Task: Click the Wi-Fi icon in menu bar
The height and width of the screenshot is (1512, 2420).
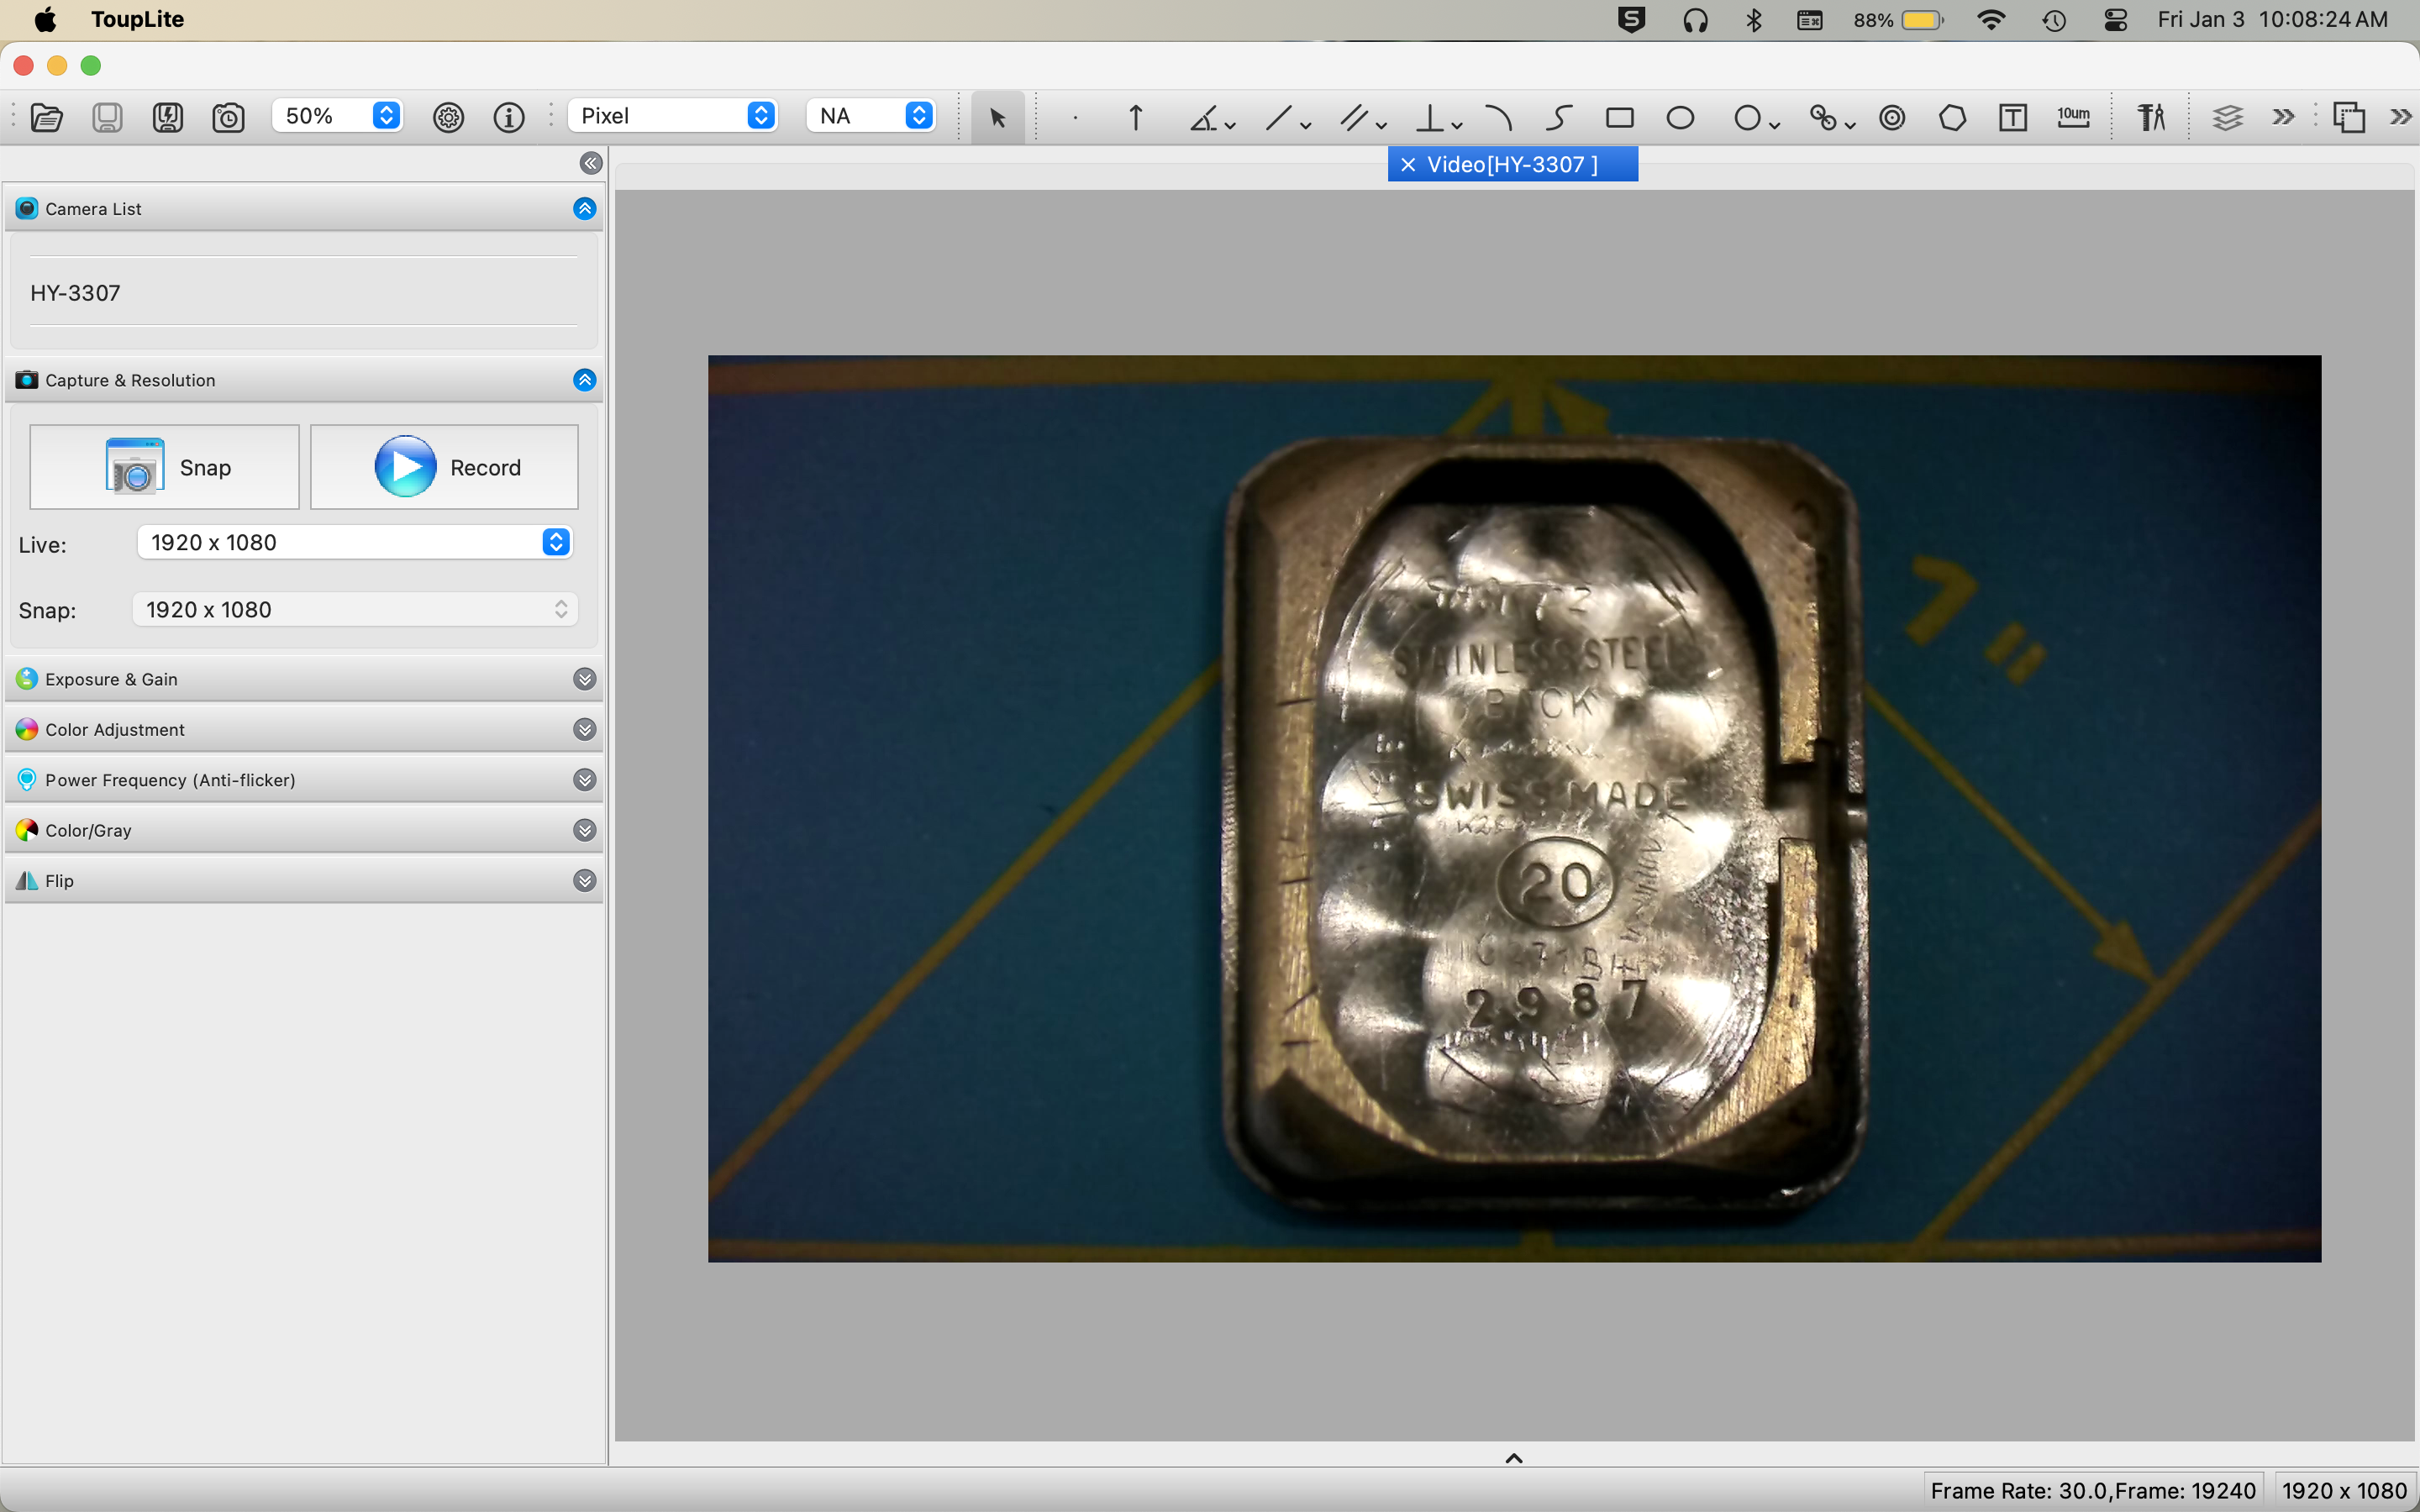Action: click(x=1991, y=20)
